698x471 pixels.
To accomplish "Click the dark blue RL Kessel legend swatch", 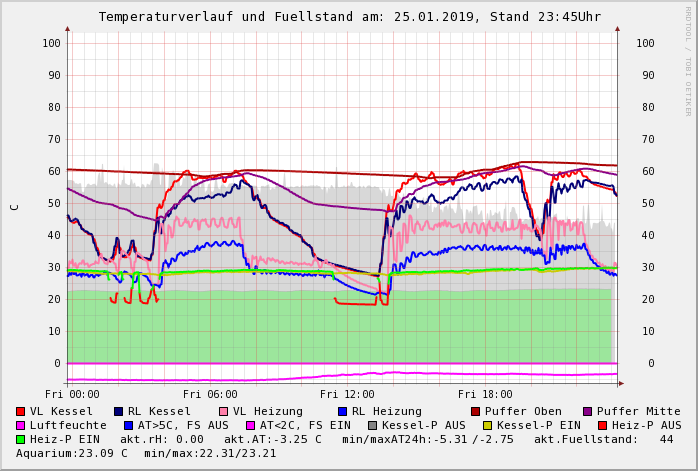I will [119, 411].
